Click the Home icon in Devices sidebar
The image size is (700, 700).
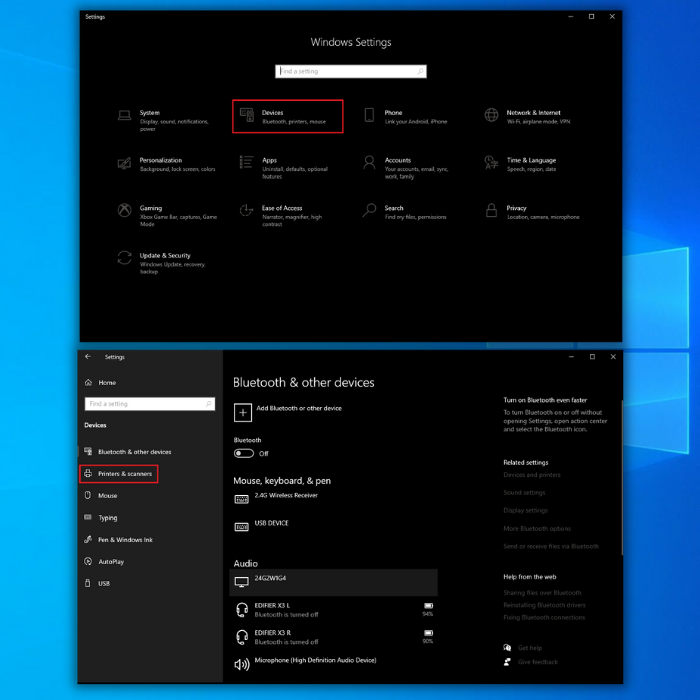pyautogui.click(x=88, y=383)
